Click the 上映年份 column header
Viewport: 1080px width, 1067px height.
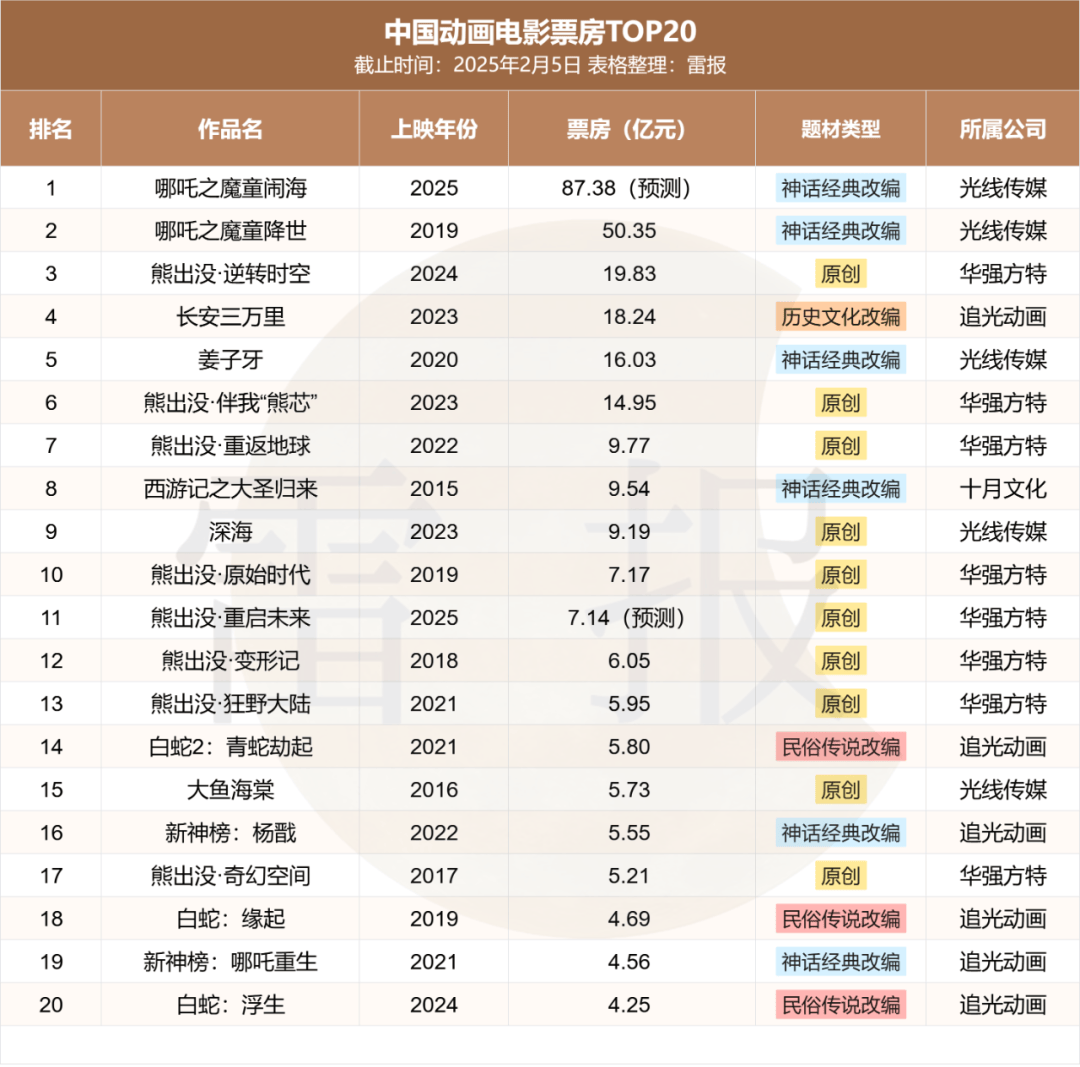click(434, 129)
